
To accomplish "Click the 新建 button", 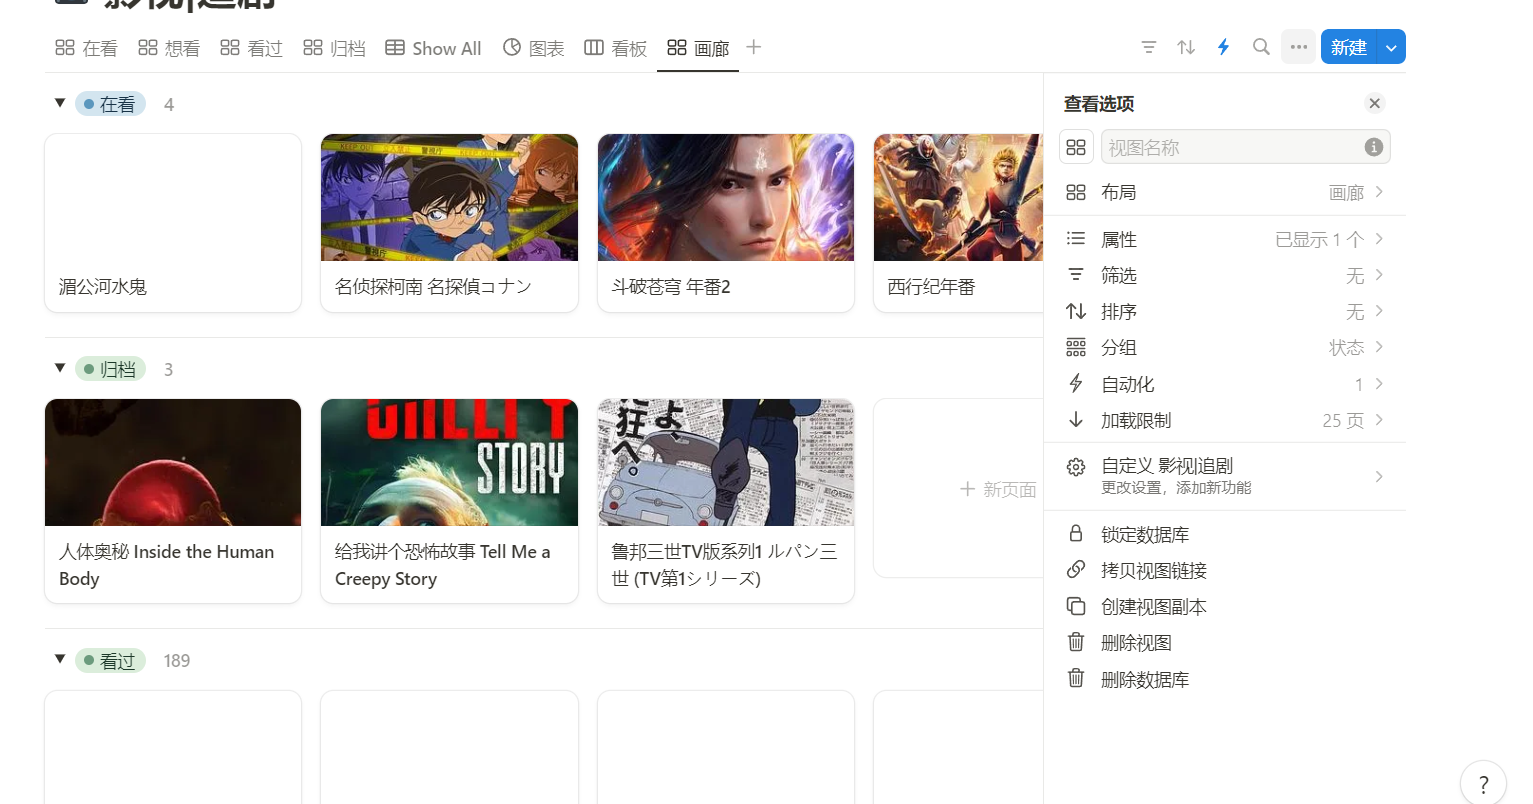I will click(x=1349, y=47).
